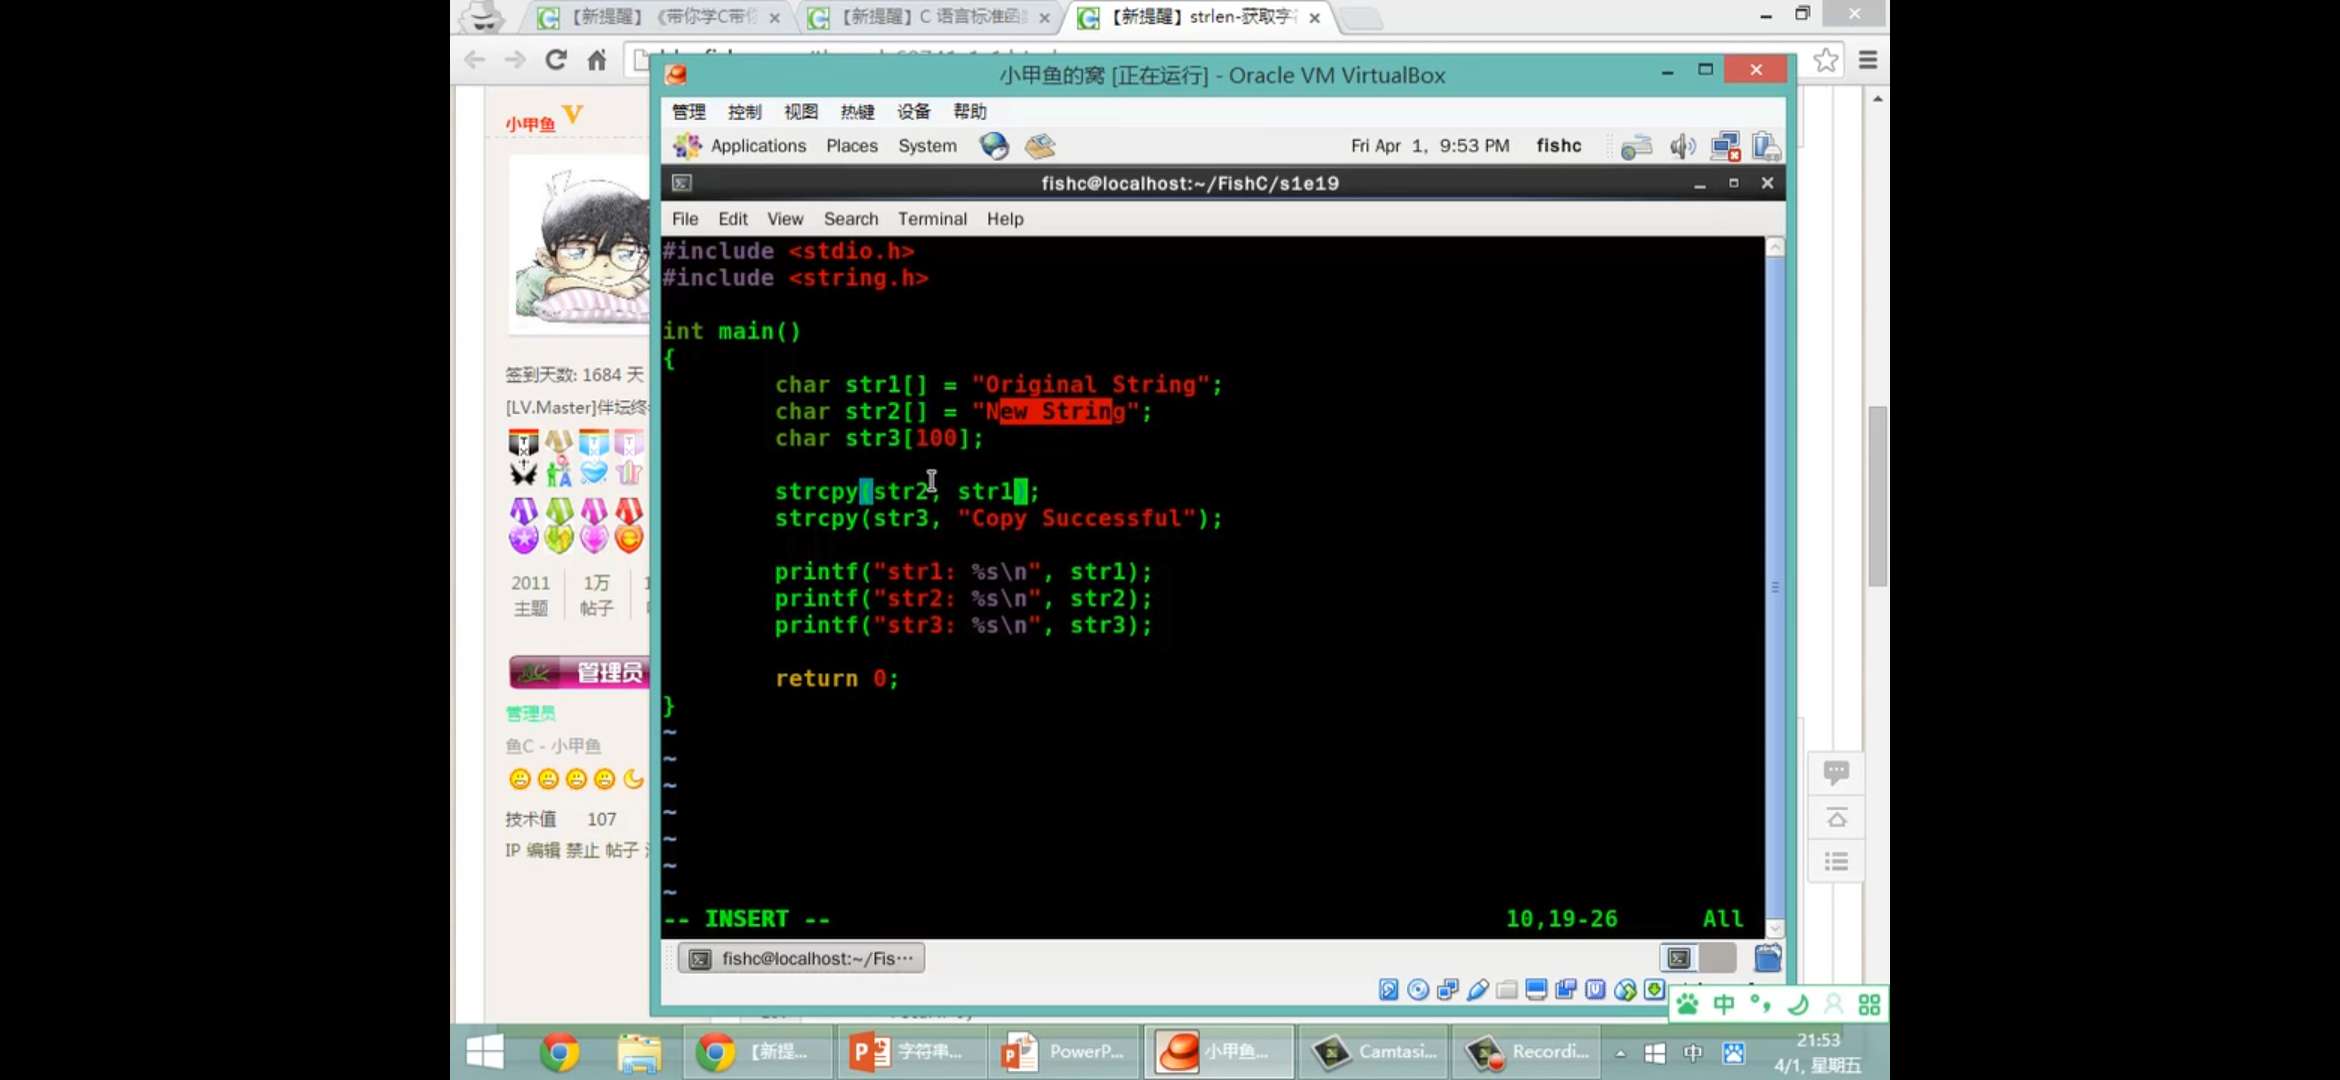The width and height of the screenshot is (2340, 1080).
Task: Open the terminal File menu
Action: pyautogui.click(x=685, y=219)
